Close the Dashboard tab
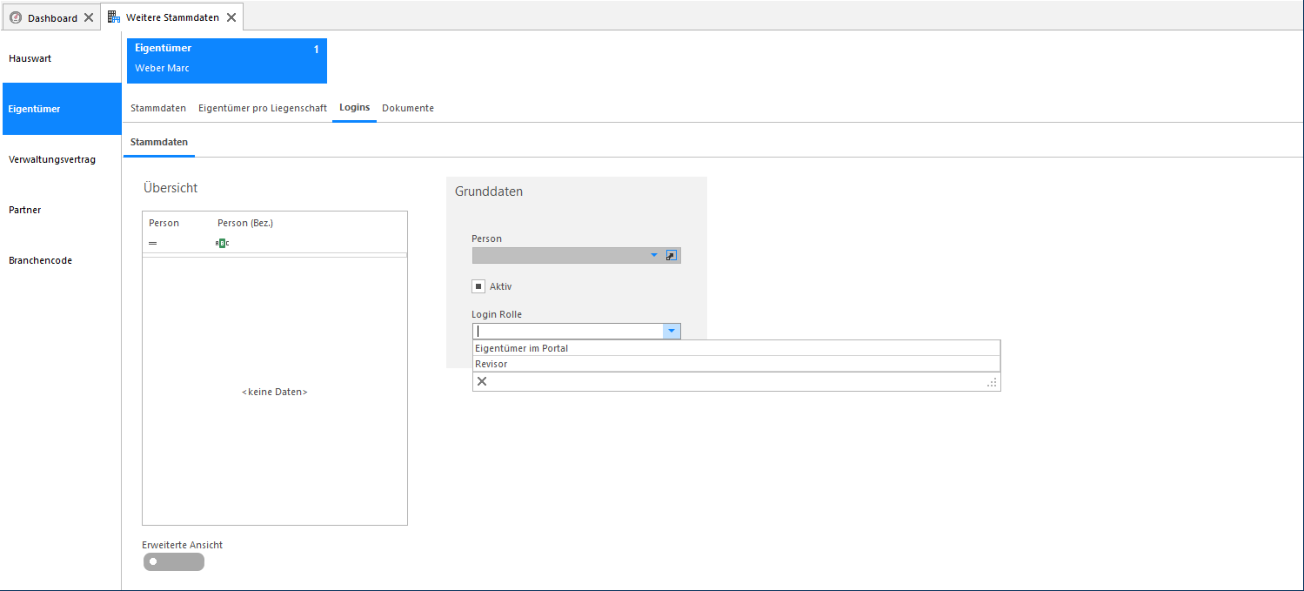Image resolution: width=1304 pixels, height=591 pixels. click(89, 18)
